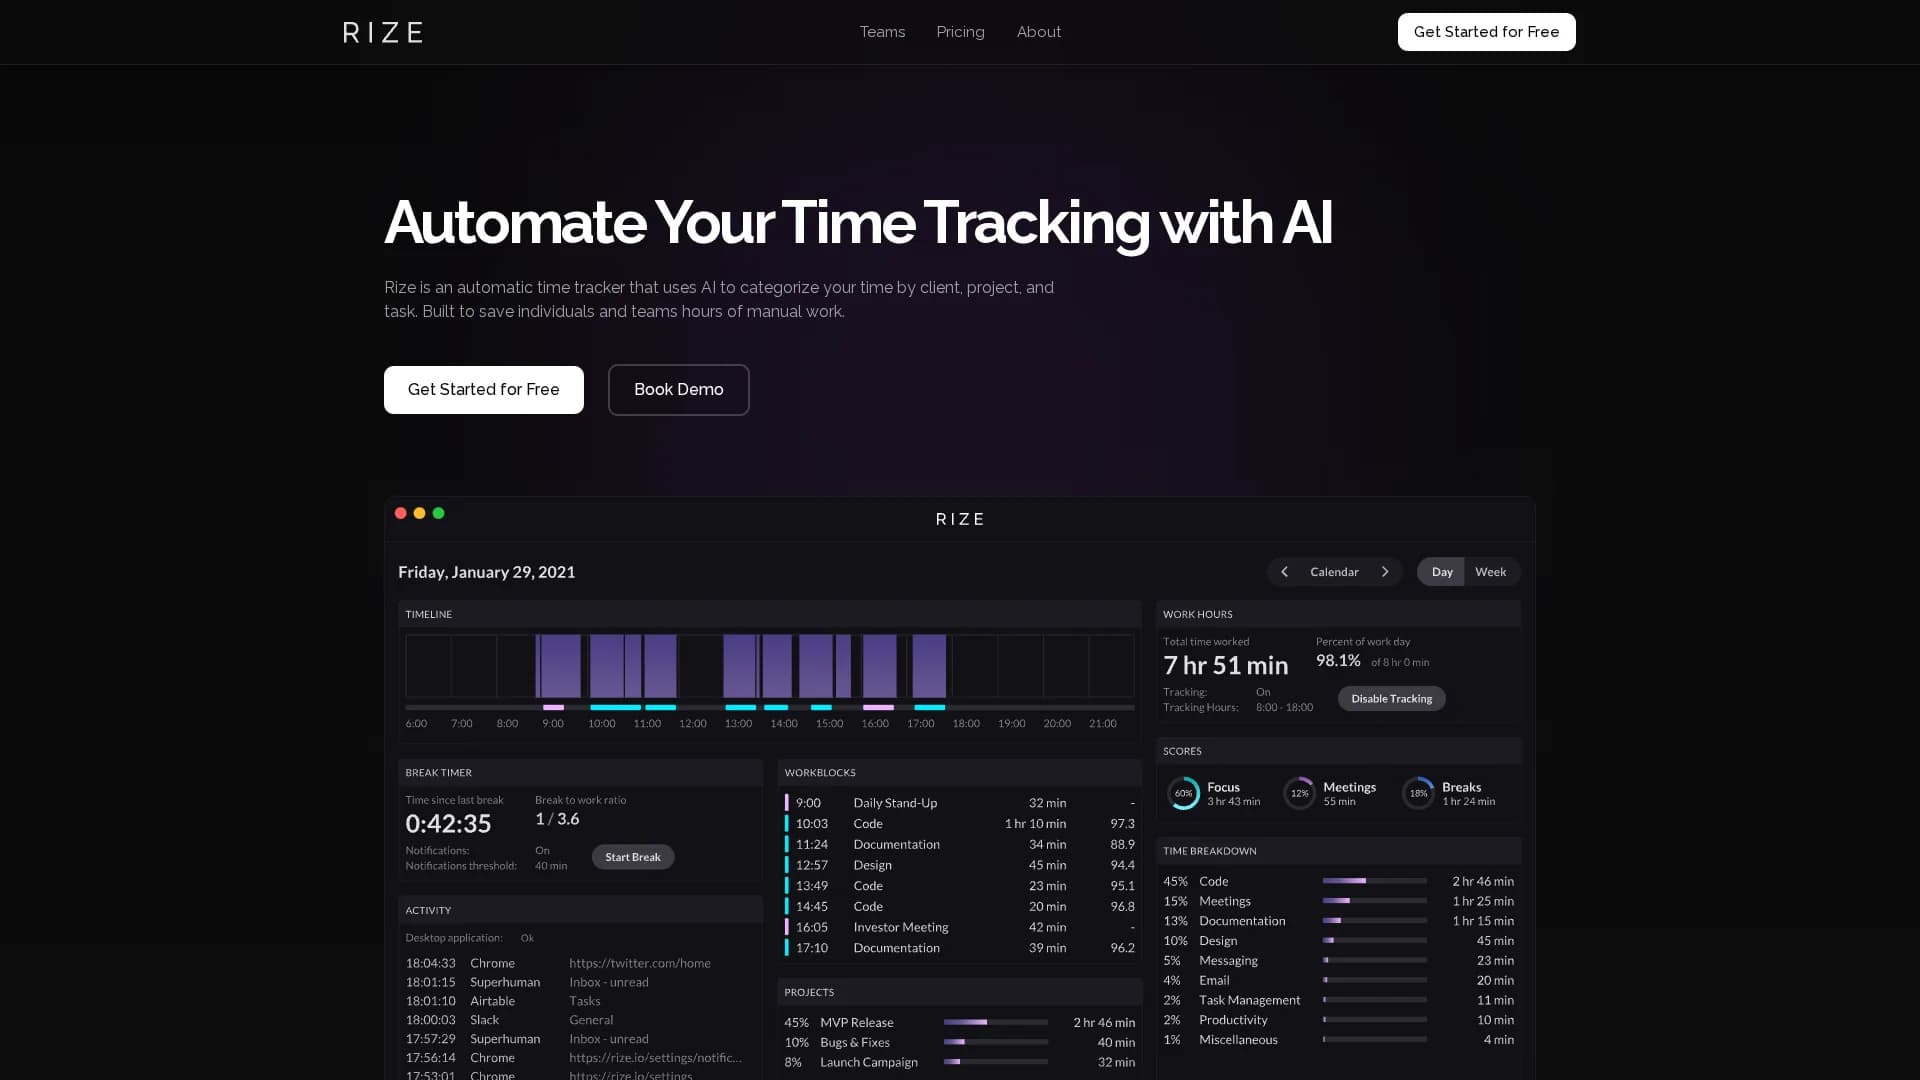Screen dimensions: 1920x1080
Task: Click the Miscellaneous breakdown row
Action: 1338,1040
